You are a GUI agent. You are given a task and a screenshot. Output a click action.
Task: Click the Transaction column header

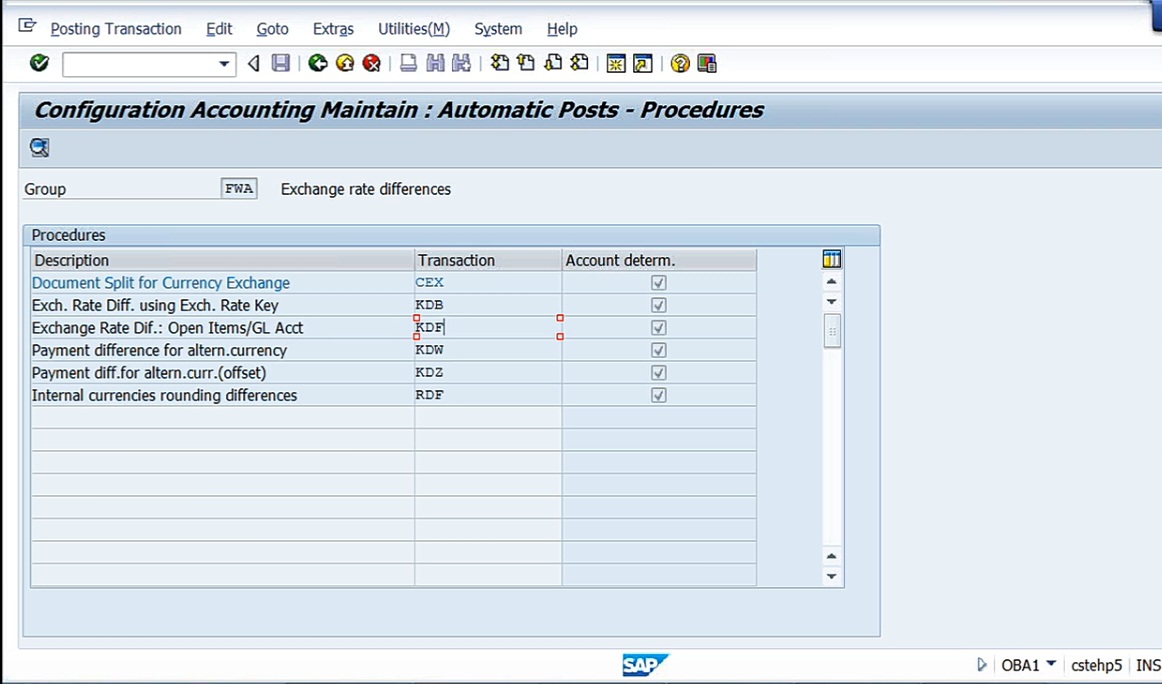(488, 260)
